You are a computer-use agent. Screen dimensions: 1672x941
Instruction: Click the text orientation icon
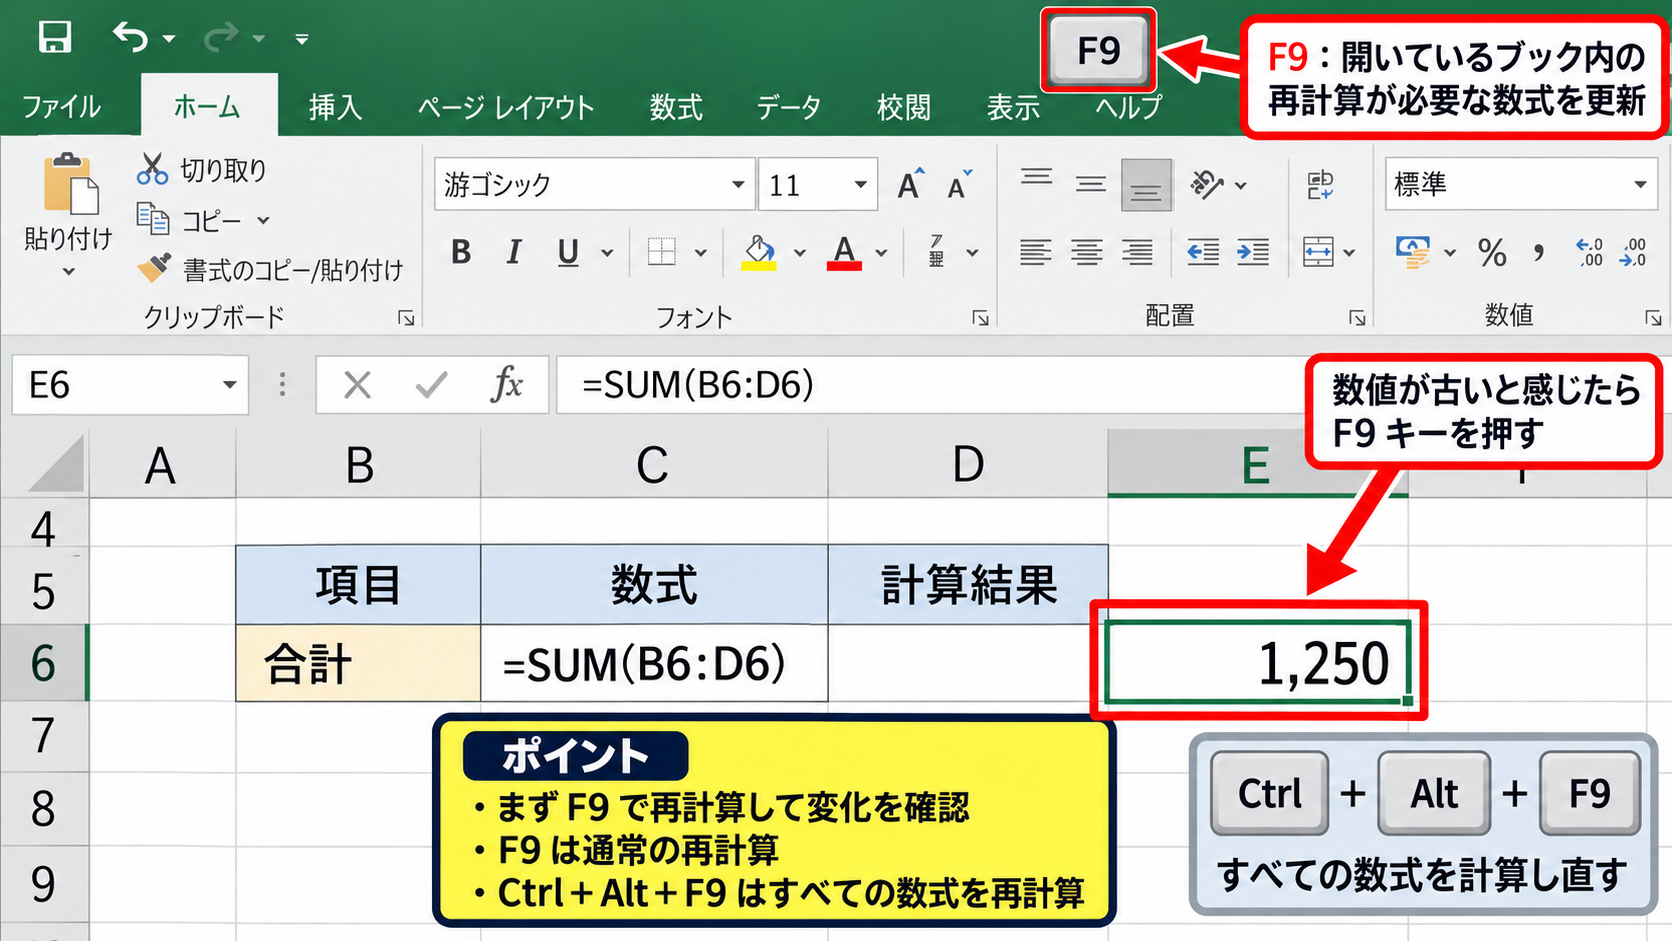[1207, 184]
